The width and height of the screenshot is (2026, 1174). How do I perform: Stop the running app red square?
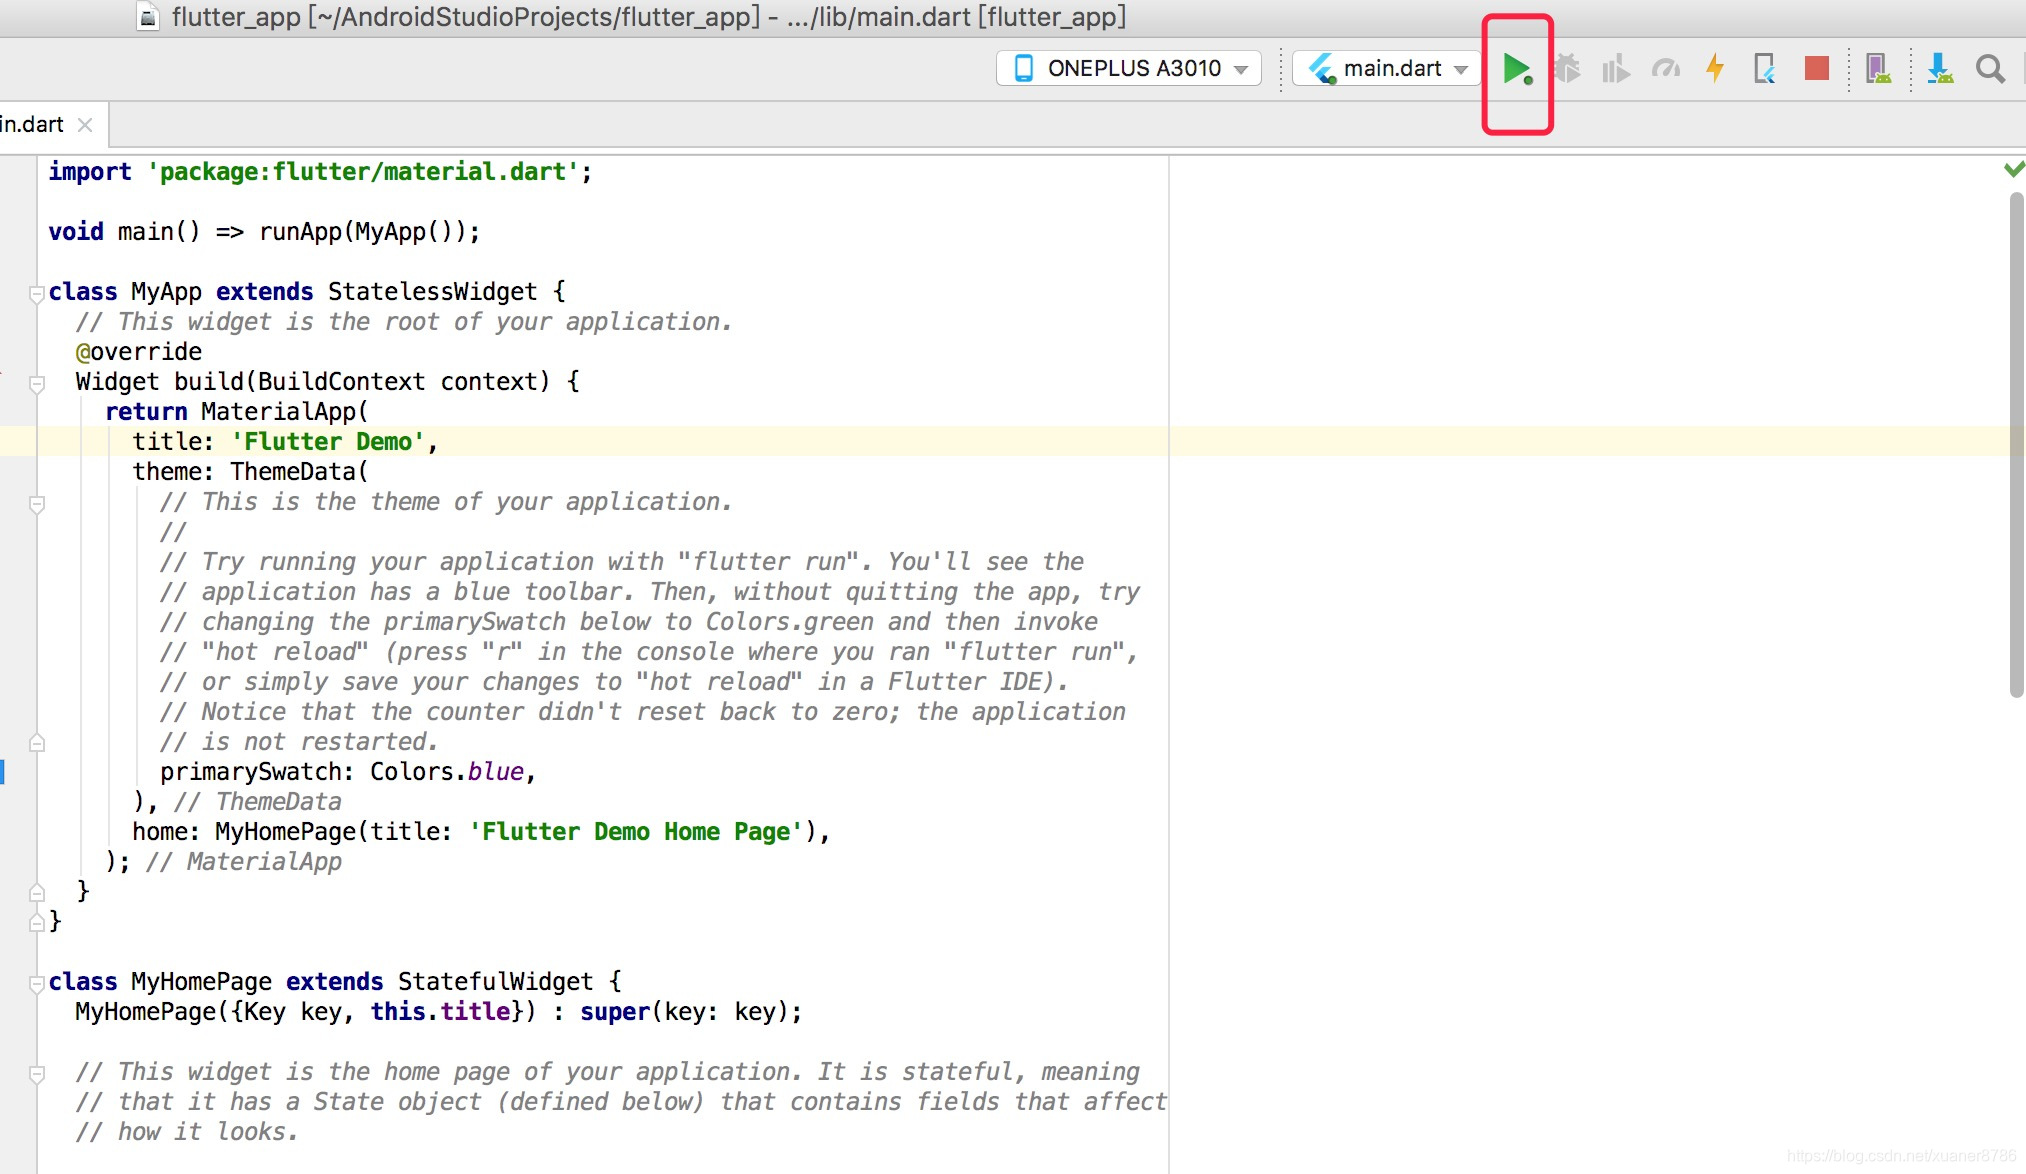pos(1817,68)
